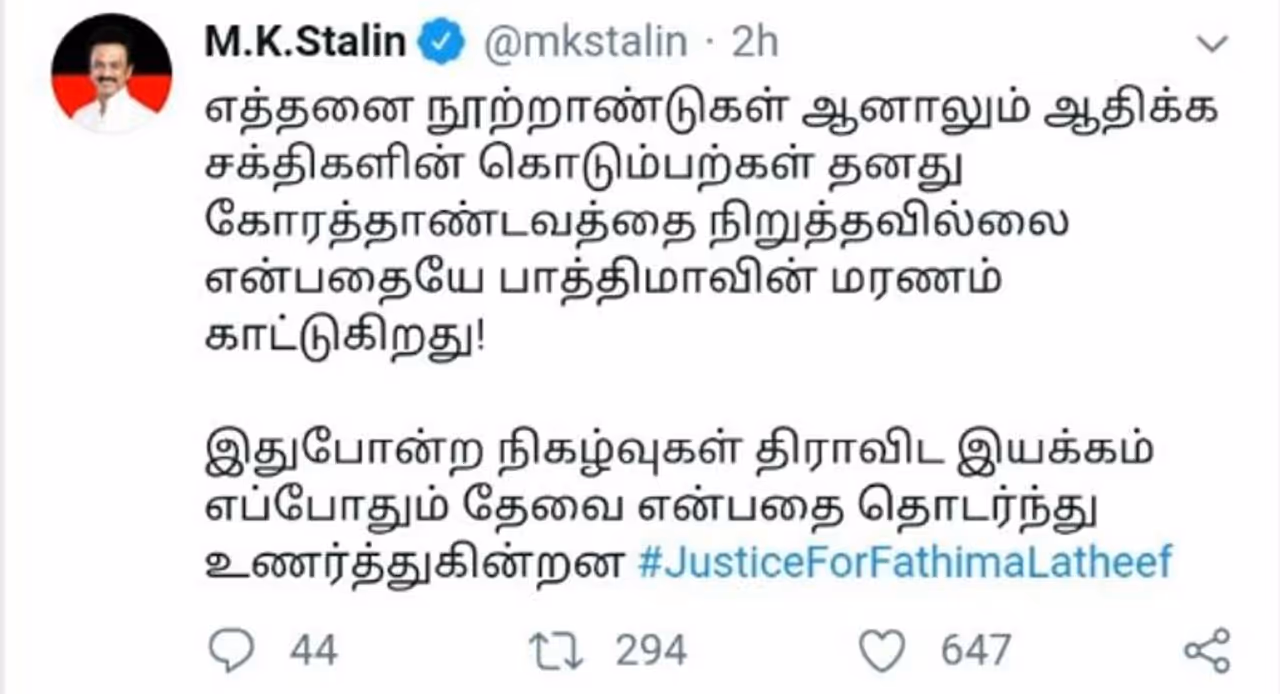This screenshot has width=1280, height=694.
Task: Open the 2h timestamp link
Action: pos(755,43)
